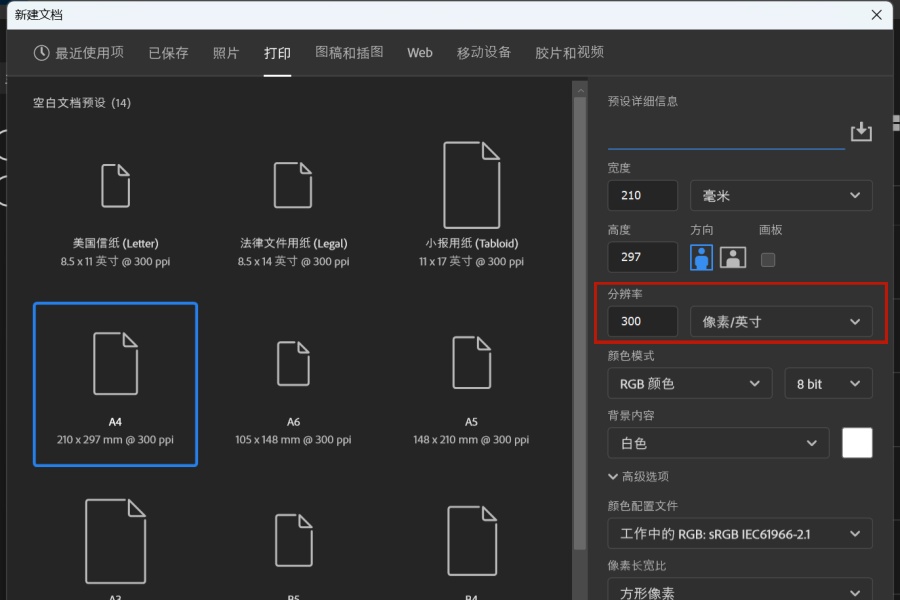Open the 工作中的 RGB color profile dropdown
Image resolution: width=900 pixels, height=600 pixels.
click(740, 533)
